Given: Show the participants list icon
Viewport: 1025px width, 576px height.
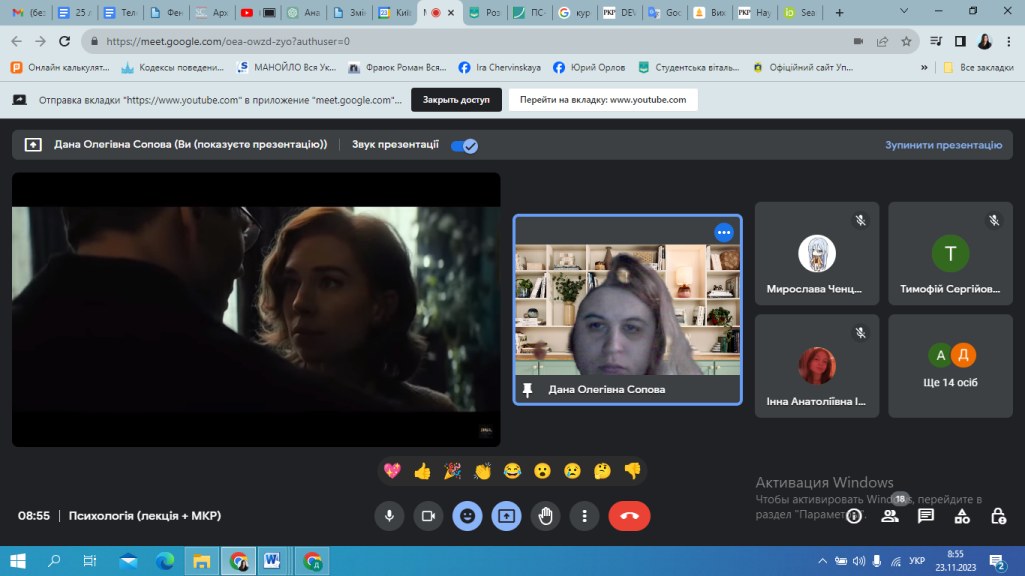Looking at the screenshot, I should click(x=889, y=516).
